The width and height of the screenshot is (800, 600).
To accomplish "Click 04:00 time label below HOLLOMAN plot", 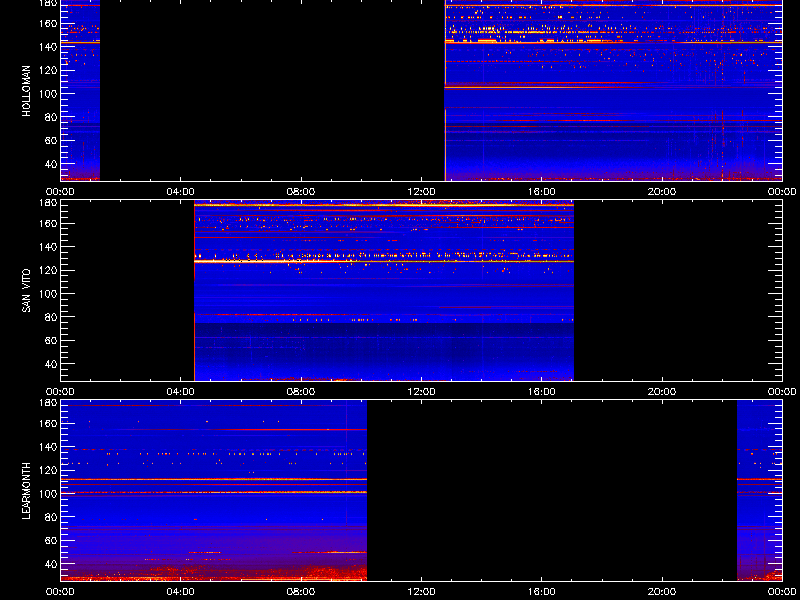I will click(181, 192).
